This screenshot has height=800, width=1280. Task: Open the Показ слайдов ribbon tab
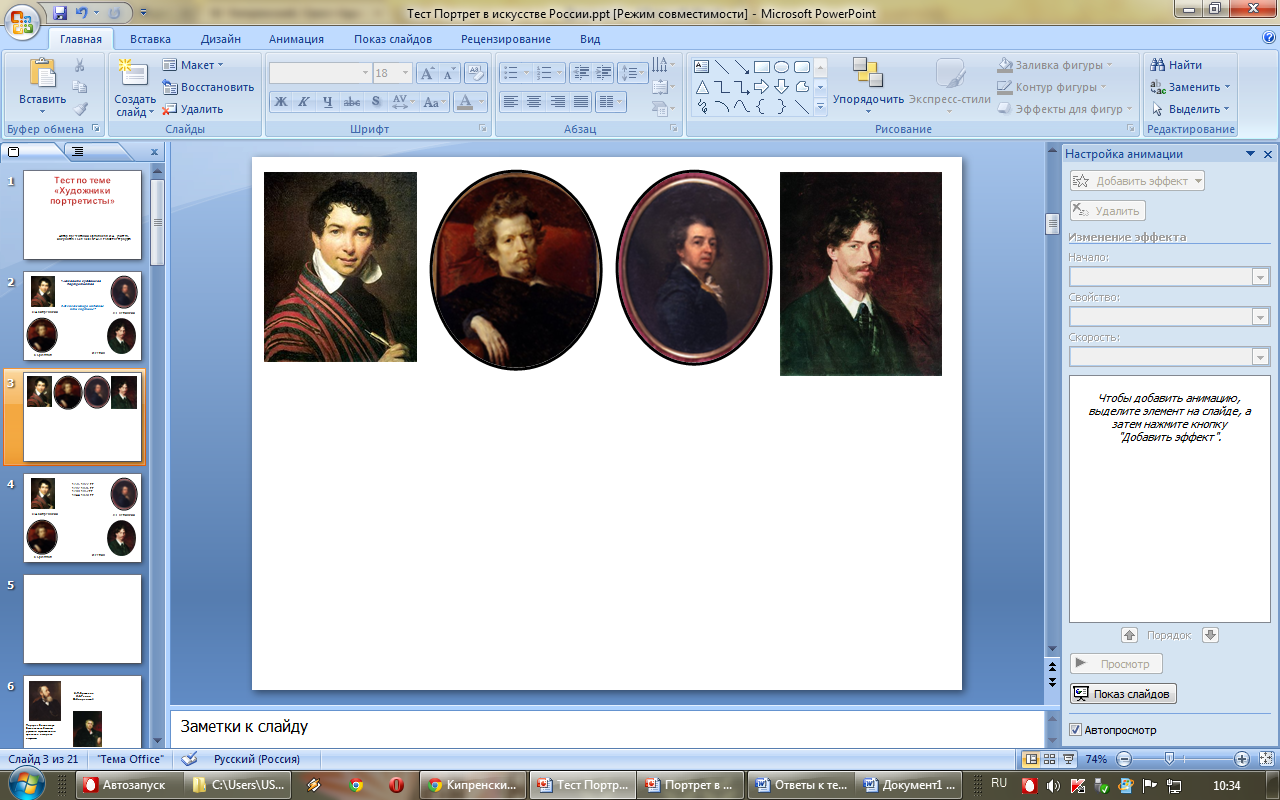pos(393,39)
